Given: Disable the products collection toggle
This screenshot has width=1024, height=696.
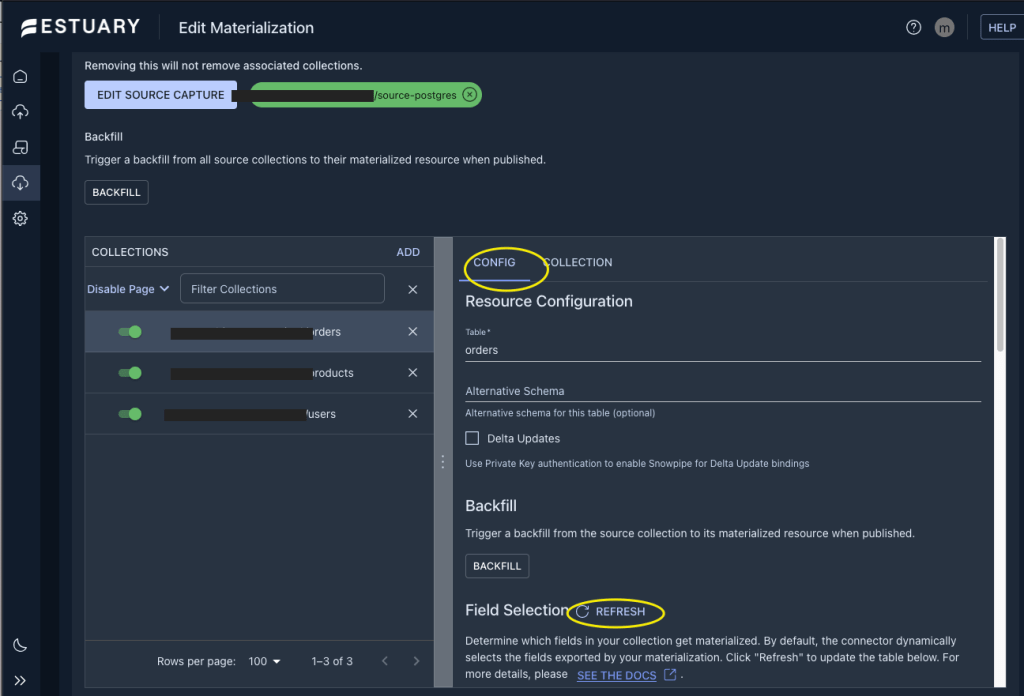Looking at the screenshot, I should pyautogui.click(x=130, y=373).
